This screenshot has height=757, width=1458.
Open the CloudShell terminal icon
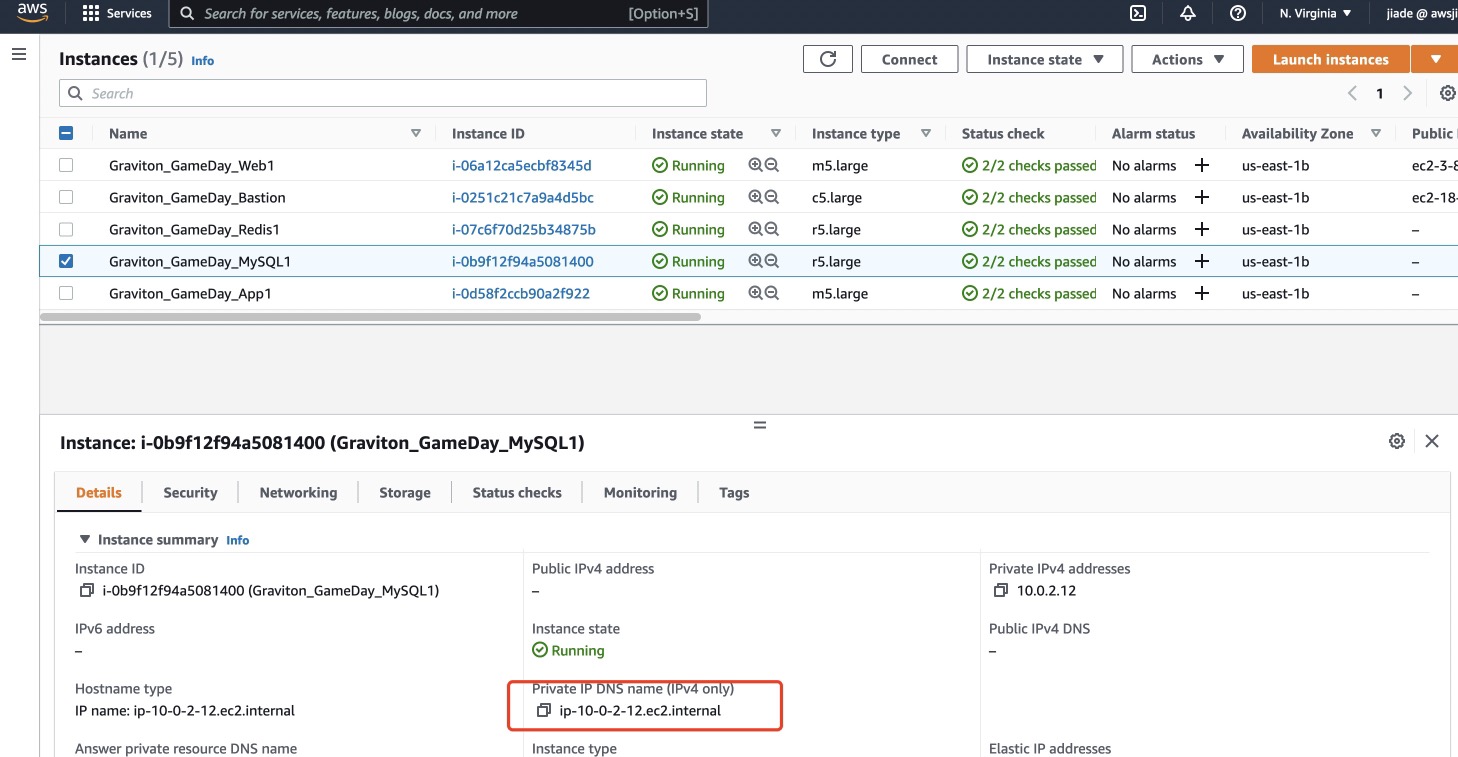[1138, 14]
